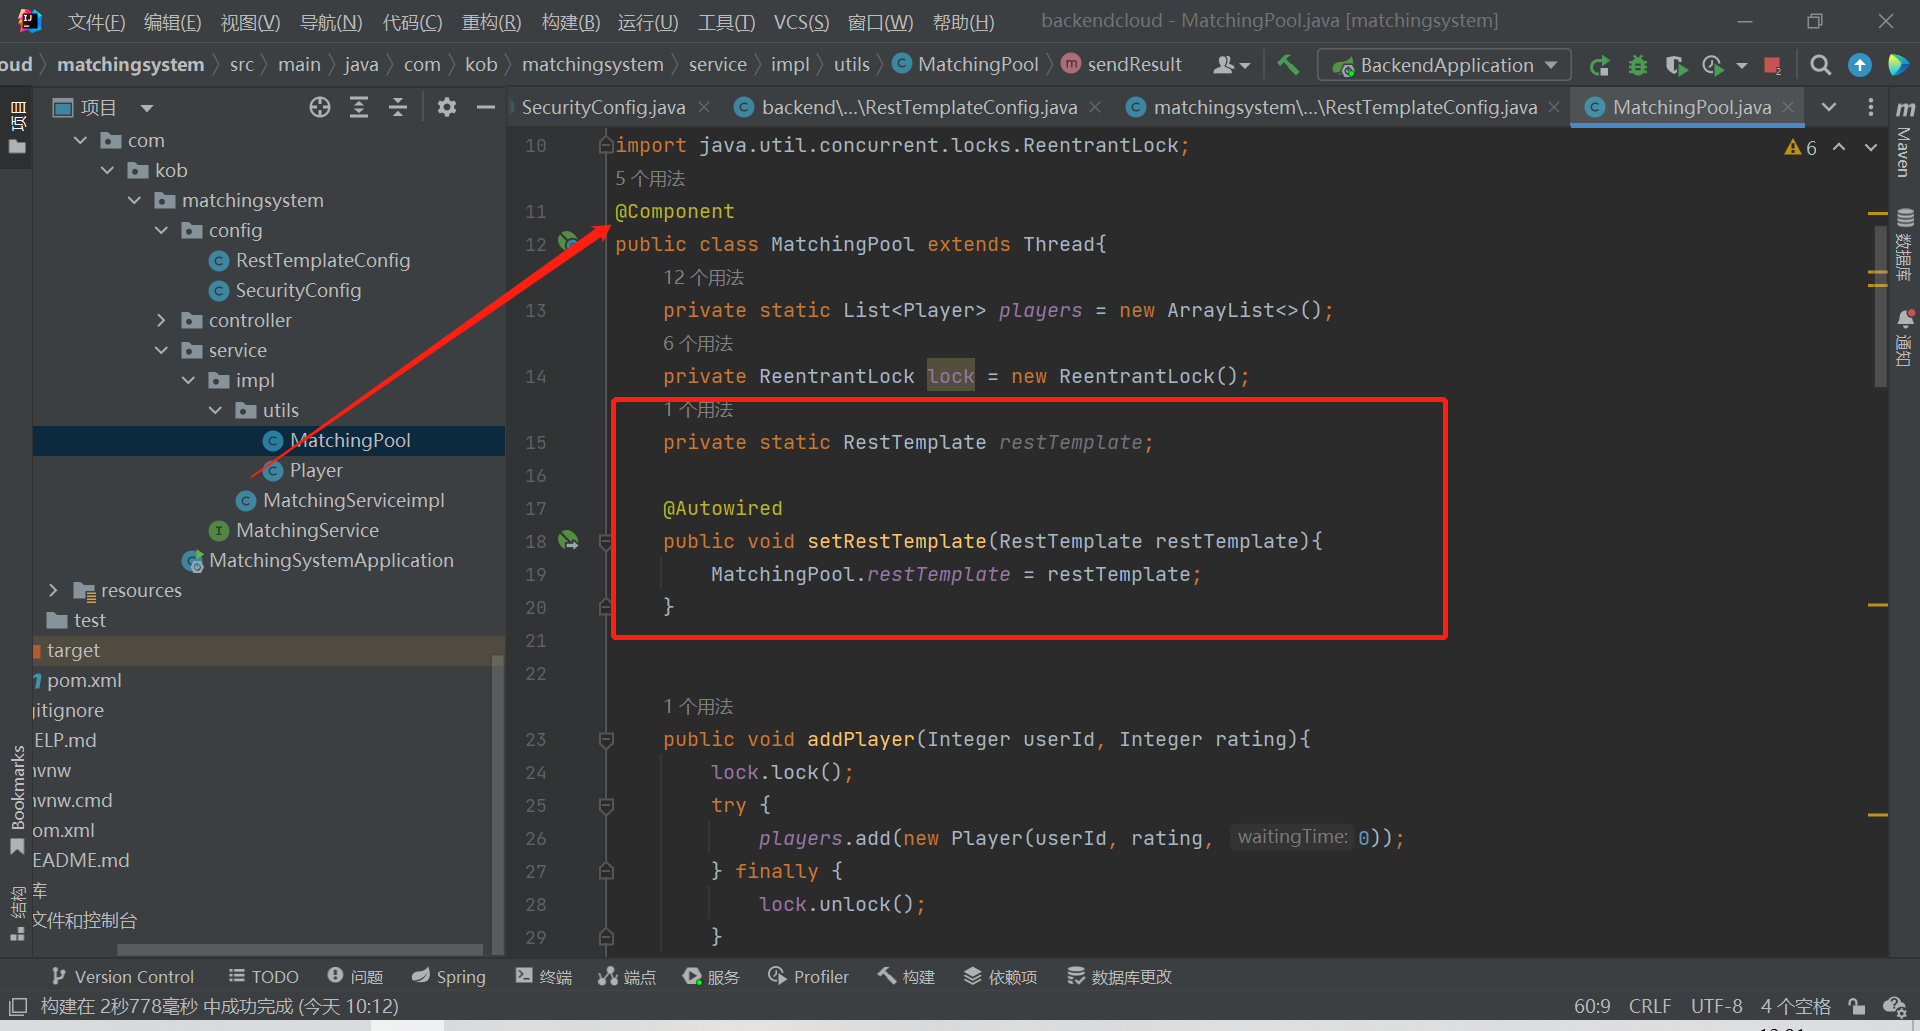Click Spring bean gutter icon at line 12
1920x1031 pixels.
coord(568,241)
